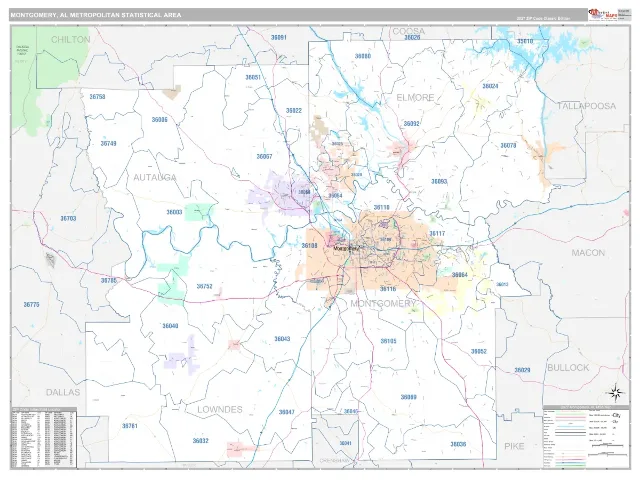Viewport: 640px width, 480px height.
Task: Click ZIP code 36785
Action: [109, 281]
